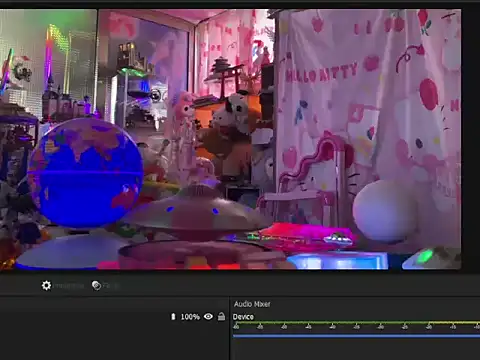Click the Audio Mixer panel title
The image size is (480, 360).
point(252,304)
